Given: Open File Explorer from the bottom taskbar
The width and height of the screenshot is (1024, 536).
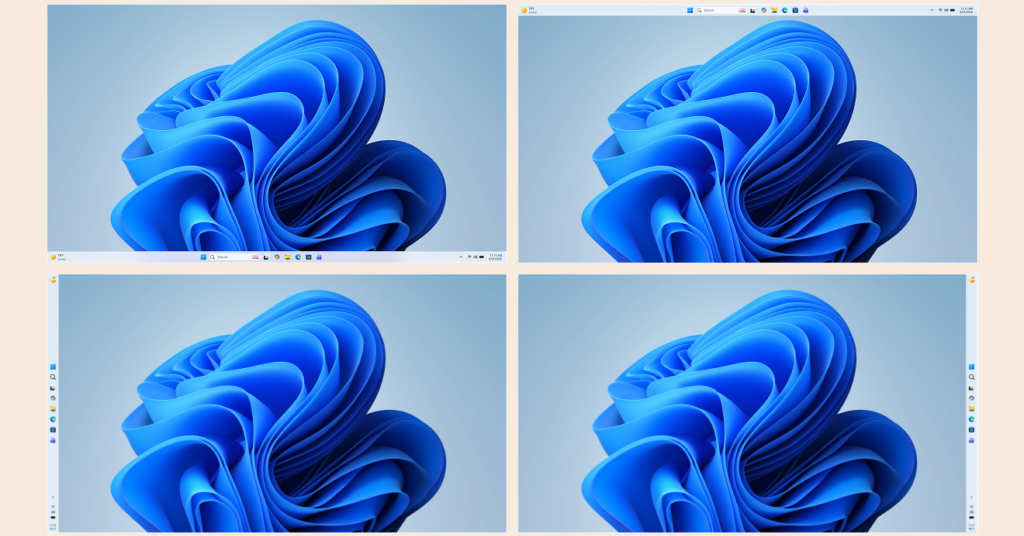Looking at the screenshot, I should (x=287, y=257).
